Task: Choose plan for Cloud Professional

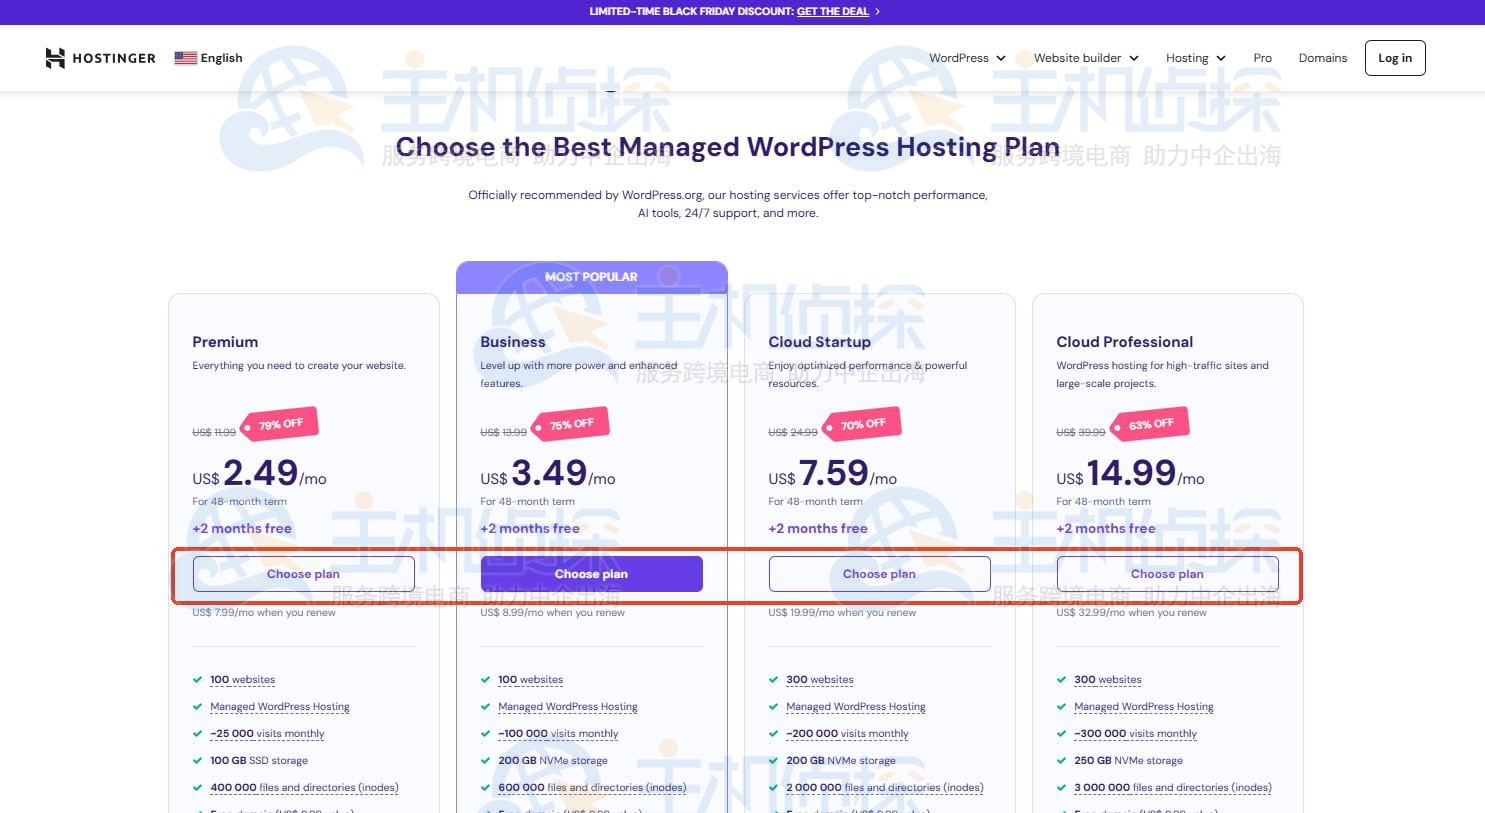Action: click(1167, 573)
